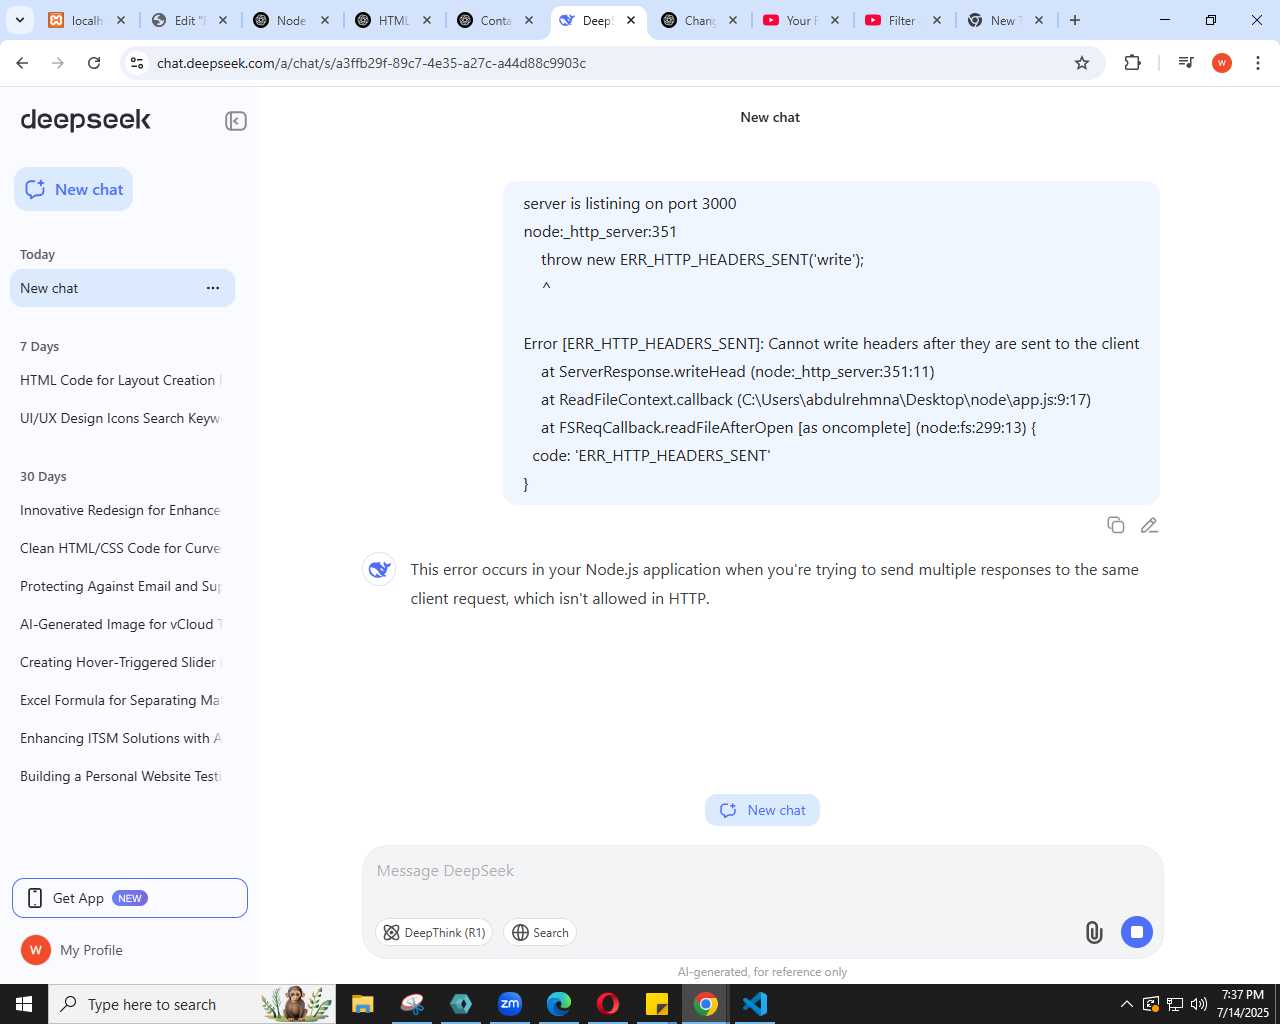
Task: Switch to the Edit tab
Action: pyautogui.click(x=190, y=20)
